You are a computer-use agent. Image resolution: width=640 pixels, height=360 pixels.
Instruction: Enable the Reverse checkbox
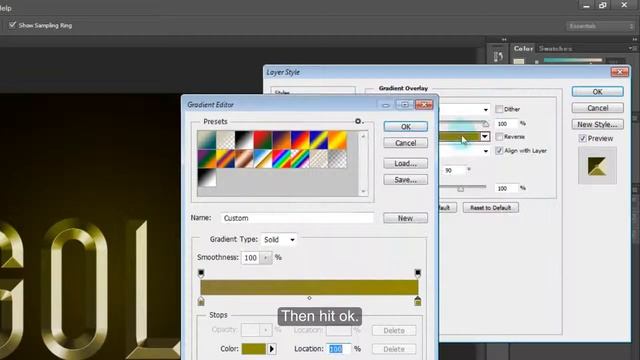(x=499, y=136)
